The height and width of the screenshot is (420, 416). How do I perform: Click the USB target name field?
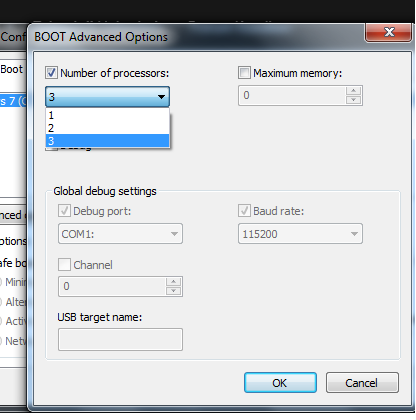[120, 339]
